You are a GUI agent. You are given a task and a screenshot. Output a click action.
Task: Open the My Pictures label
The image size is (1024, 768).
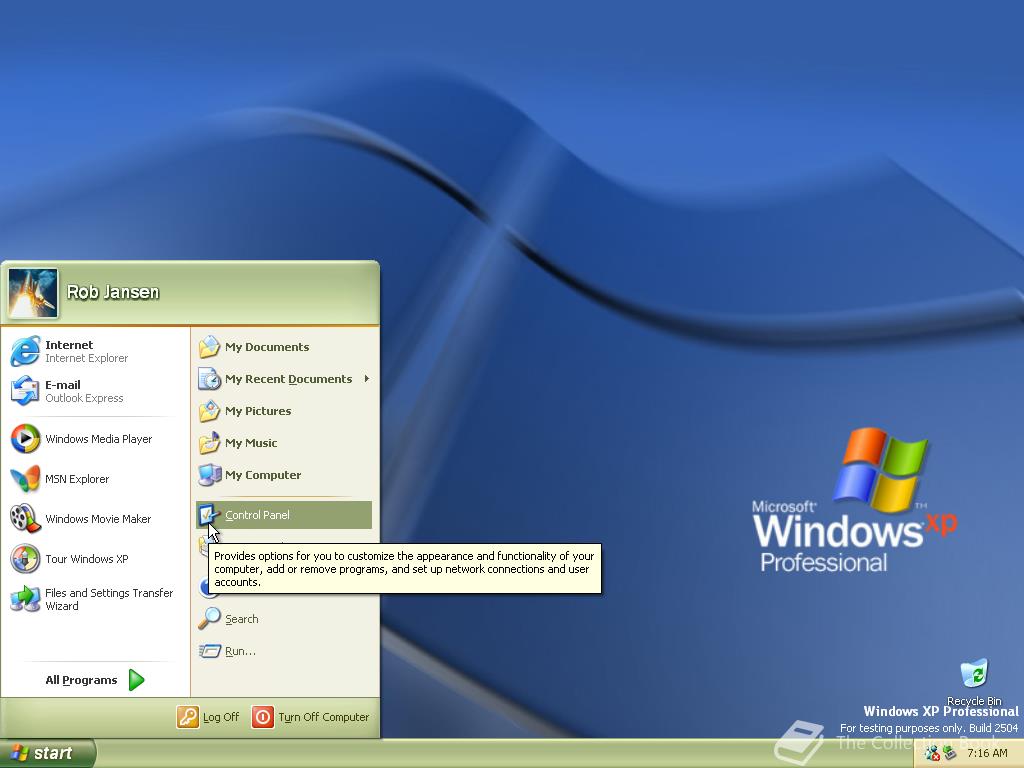[258, 411]
